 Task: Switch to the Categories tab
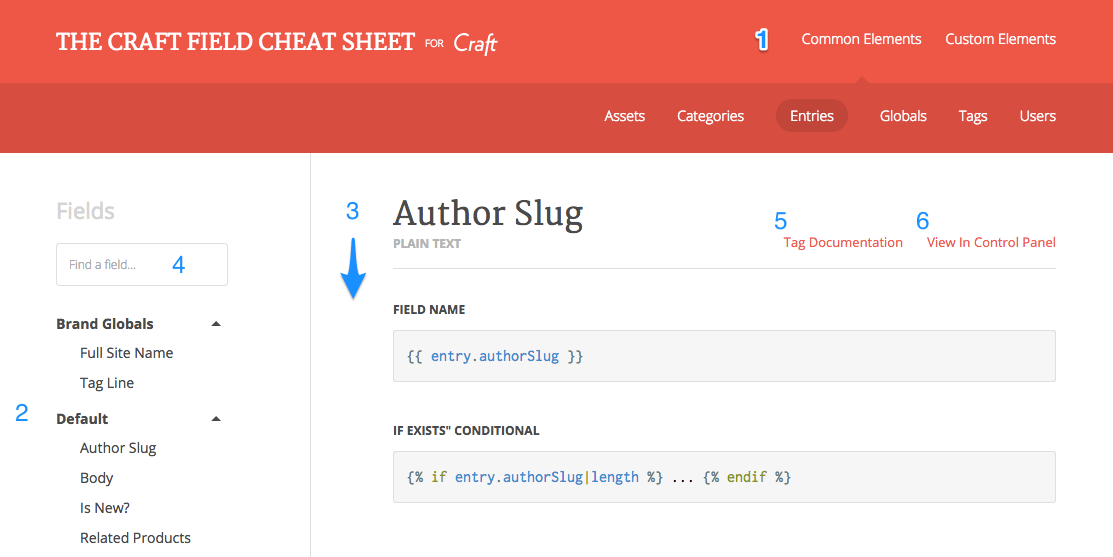click(x=710, y=116)
